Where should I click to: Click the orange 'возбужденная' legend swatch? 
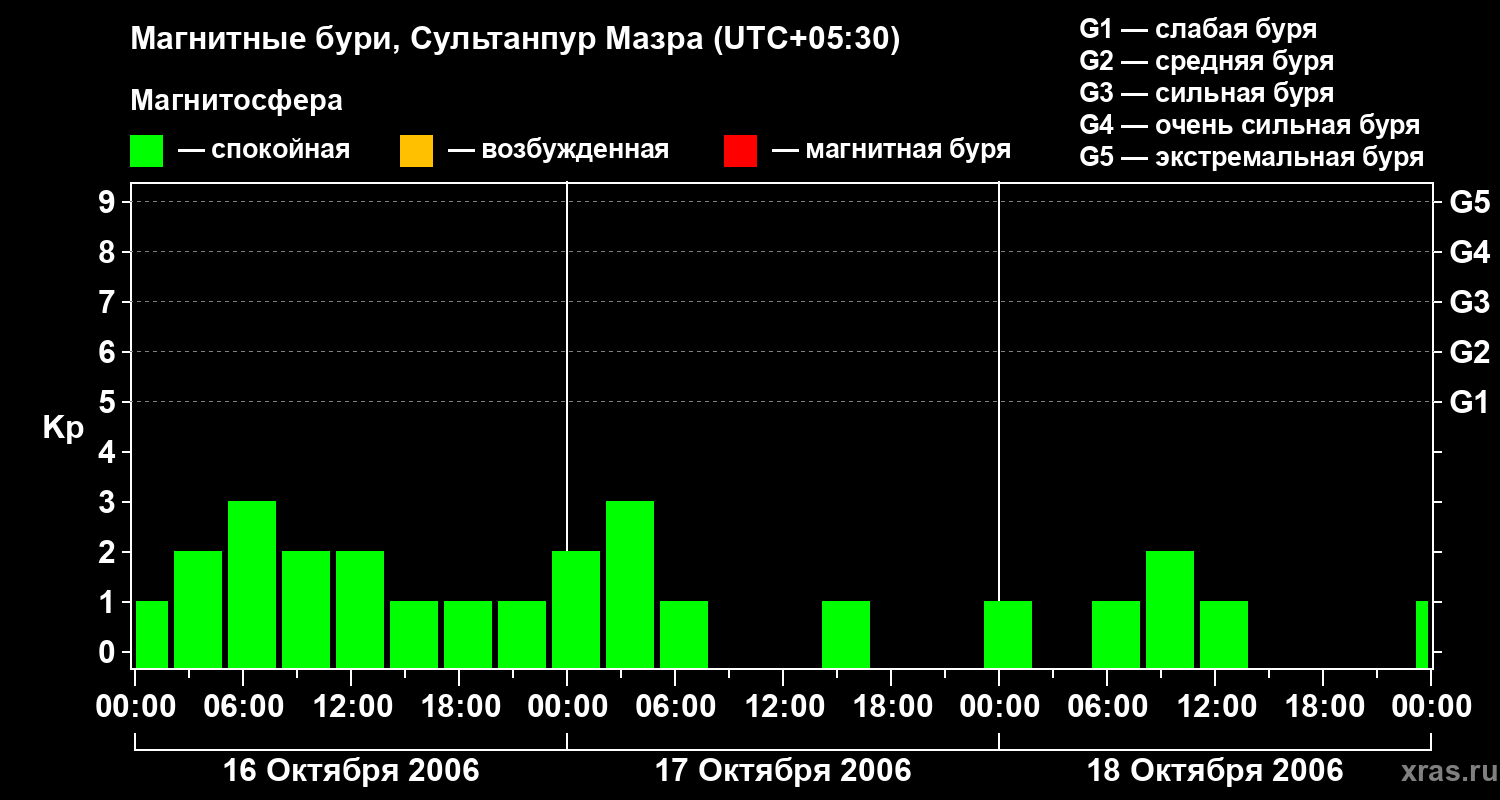tap(416, 150)
